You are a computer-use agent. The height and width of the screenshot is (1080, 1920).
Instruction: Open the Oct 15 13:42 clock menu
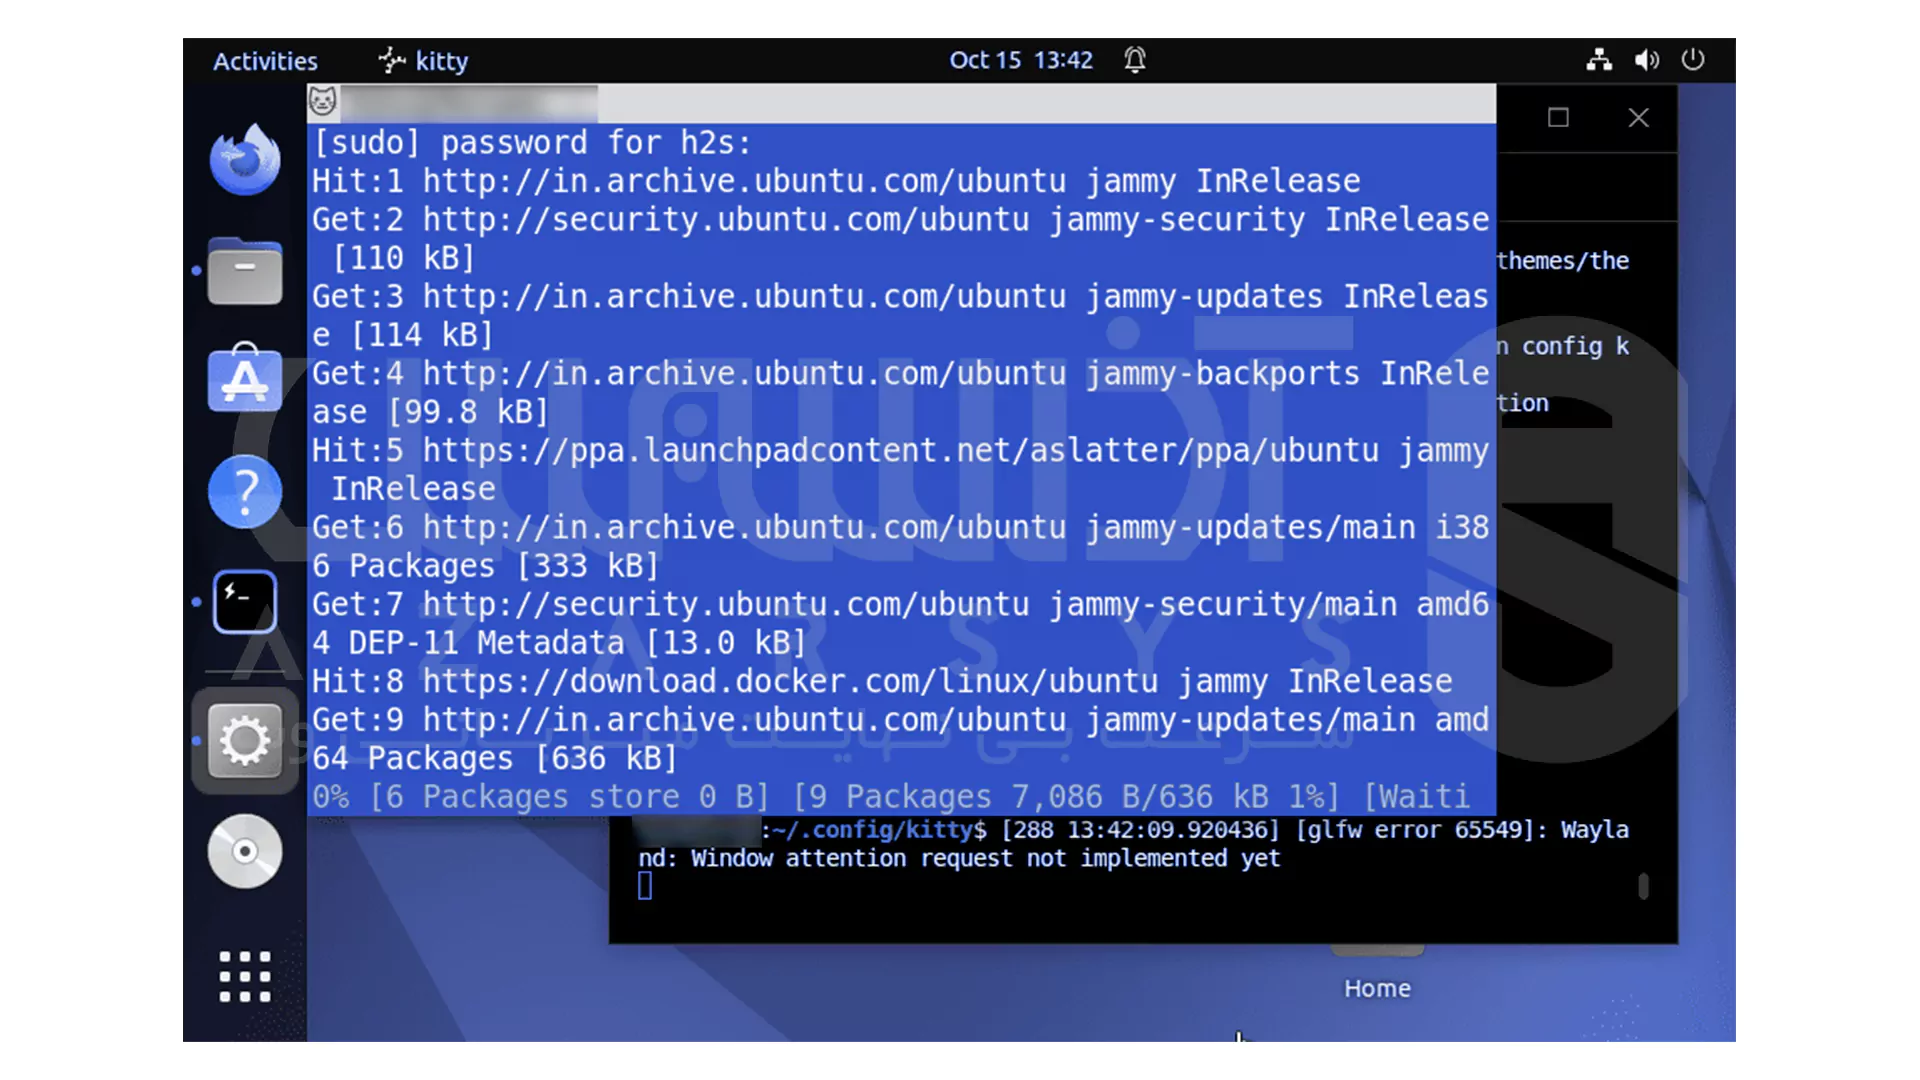[x=1021, y=60]
